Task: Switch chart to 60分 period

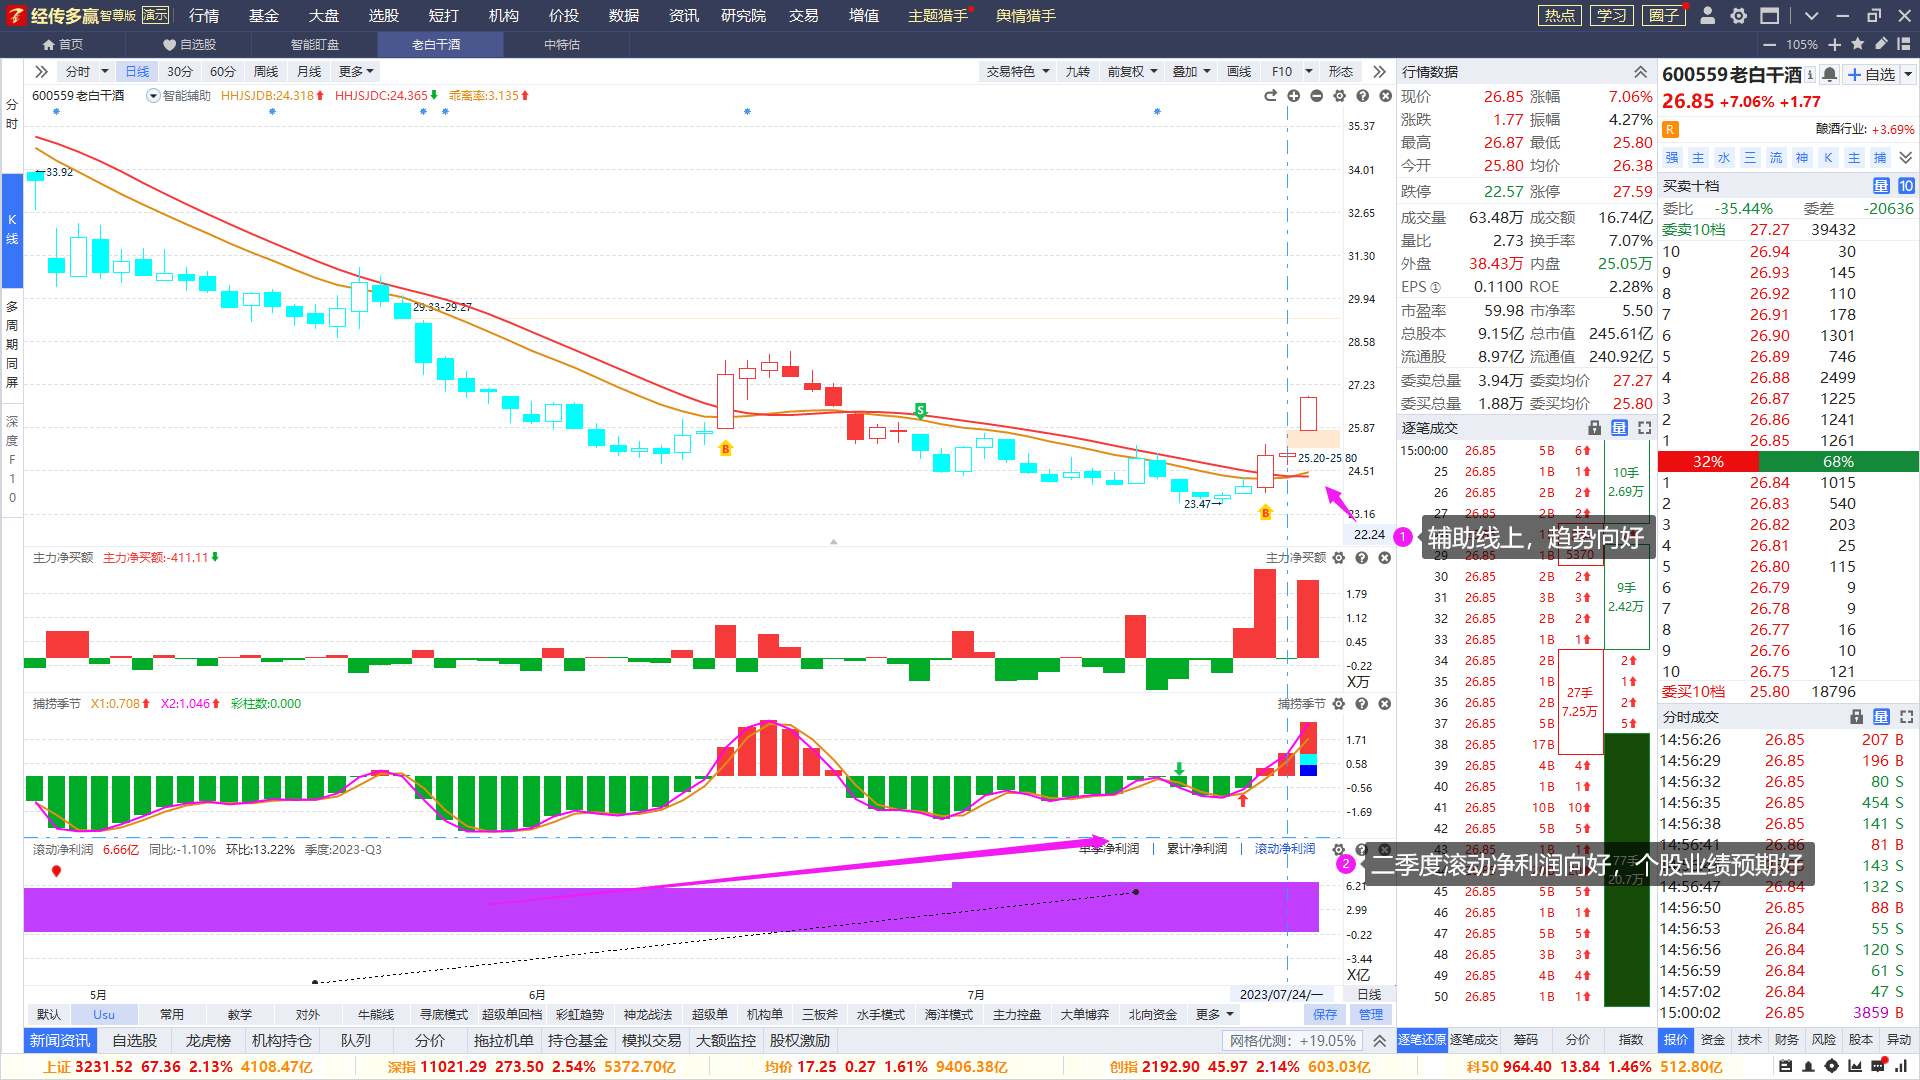Action: point(223,71)
